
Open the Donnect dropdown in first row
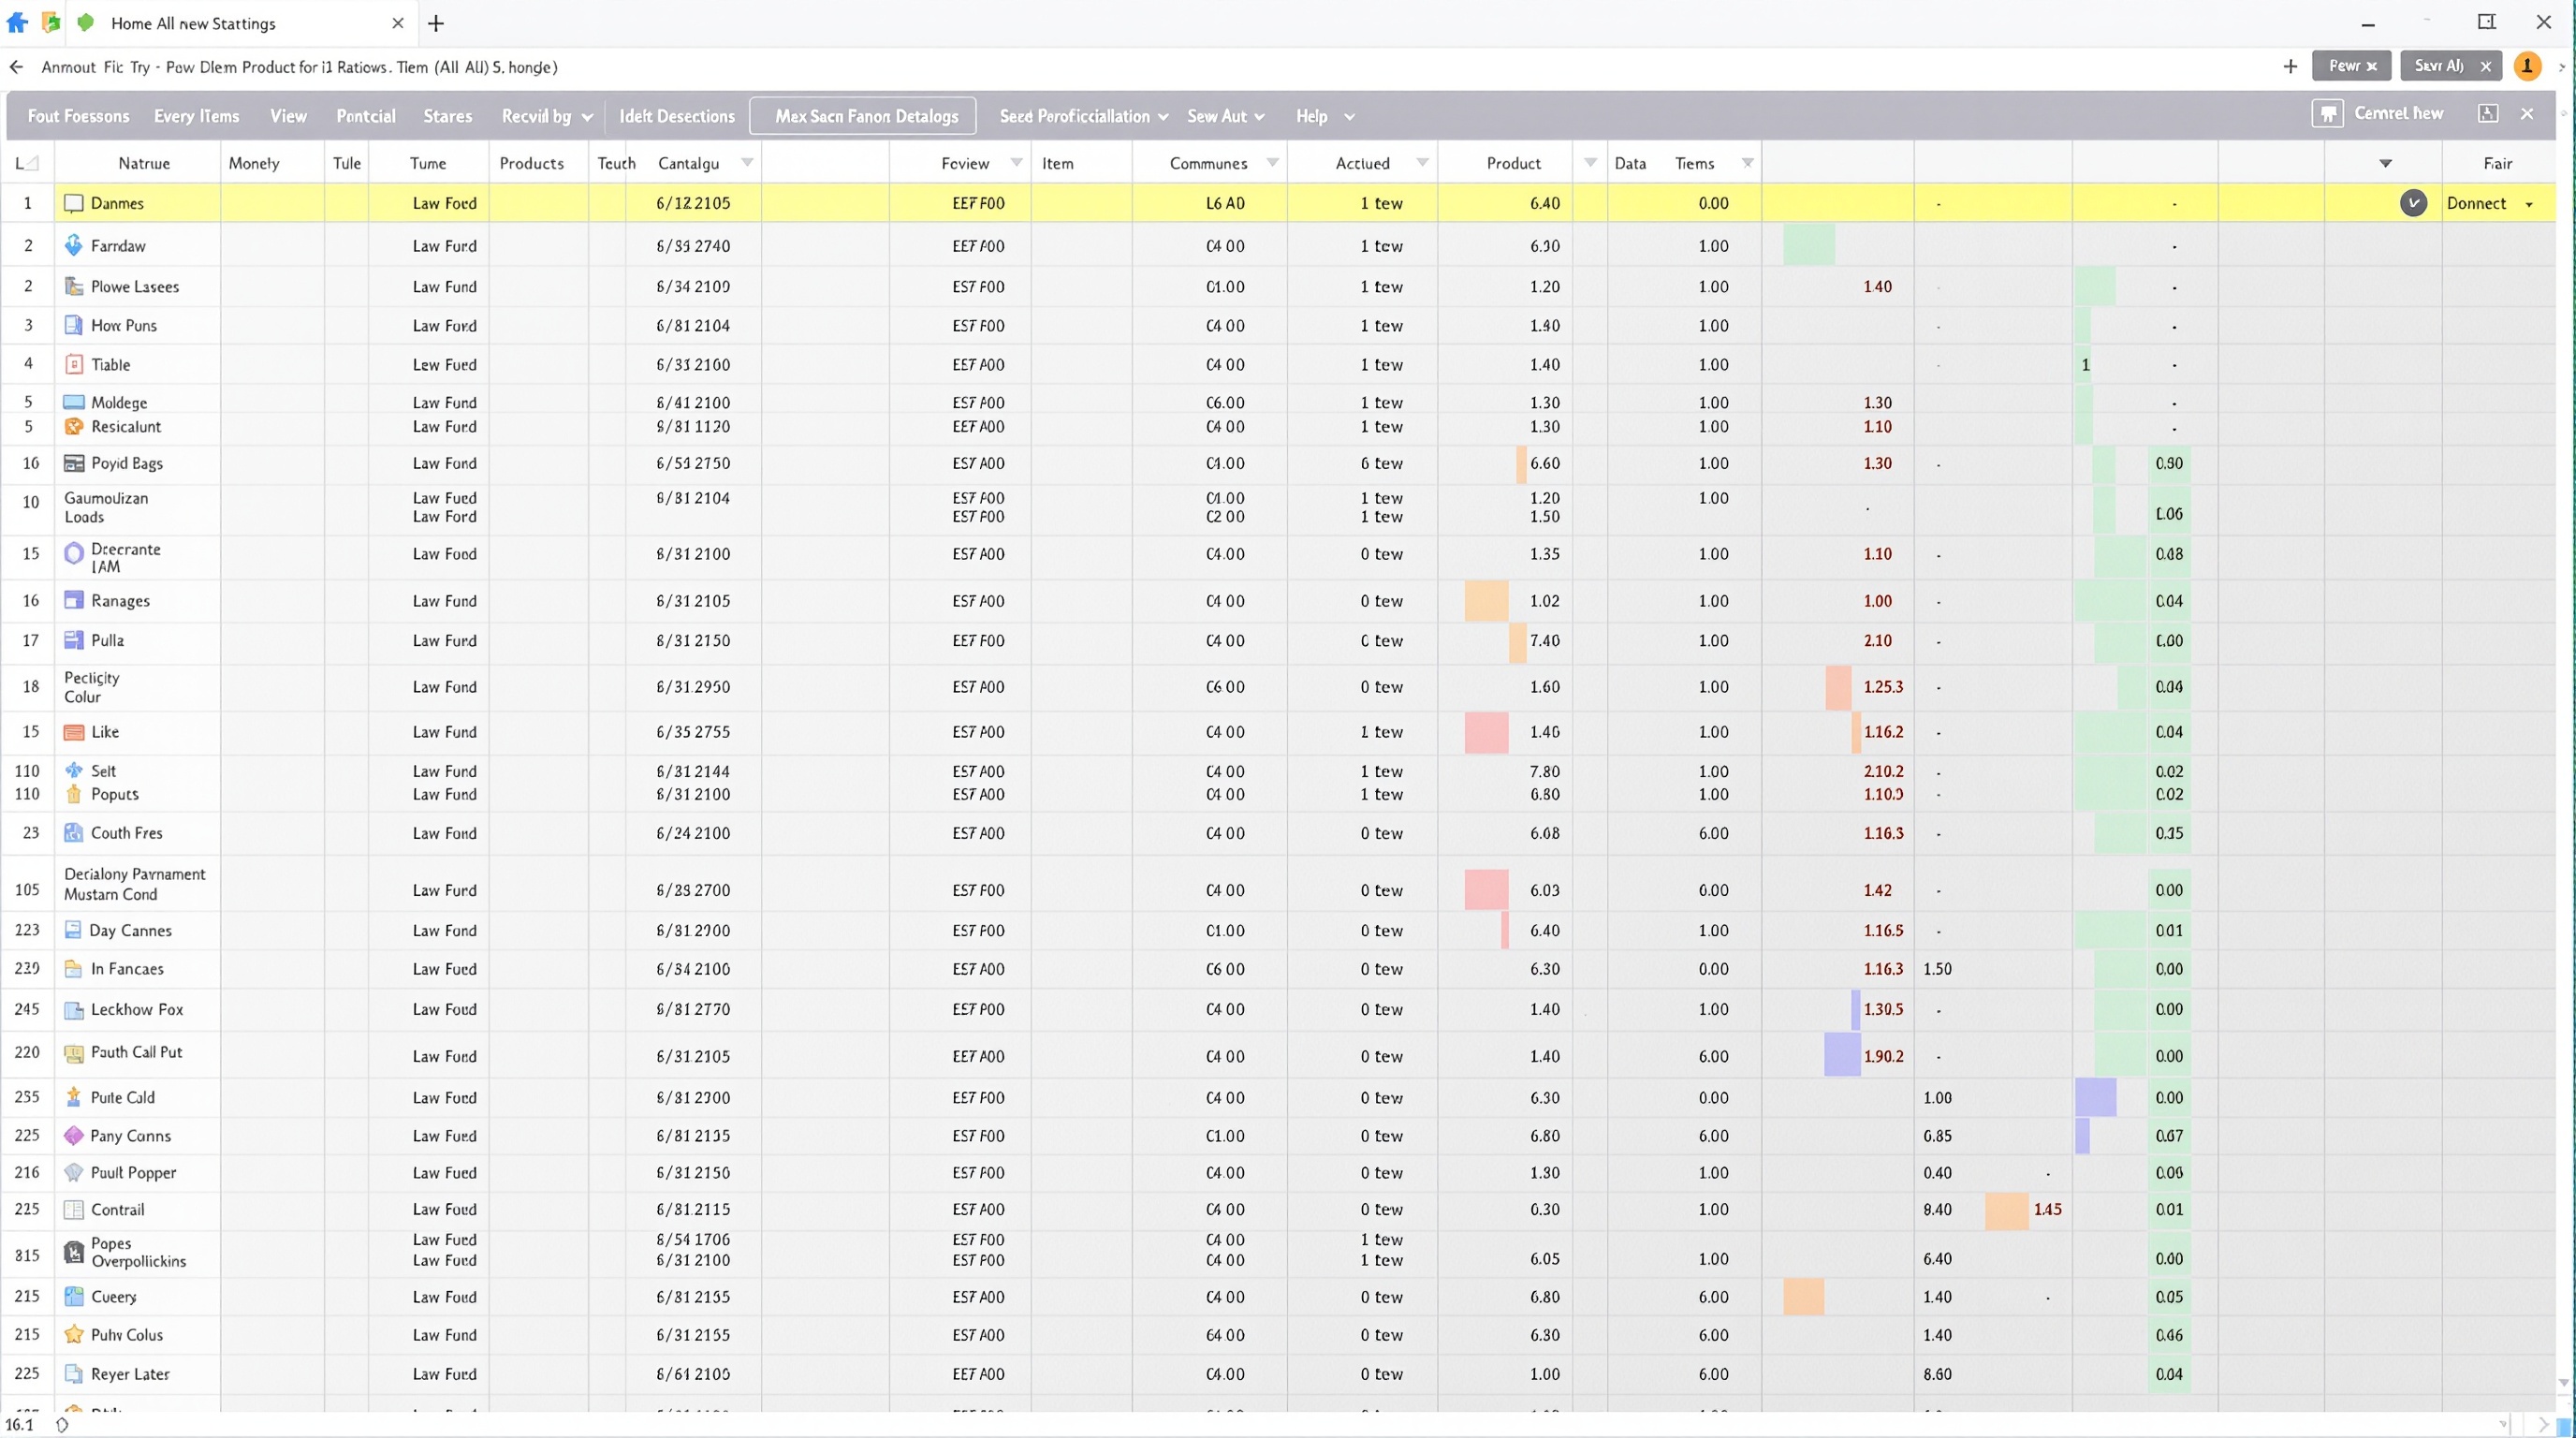click(x=2529, y=204)
